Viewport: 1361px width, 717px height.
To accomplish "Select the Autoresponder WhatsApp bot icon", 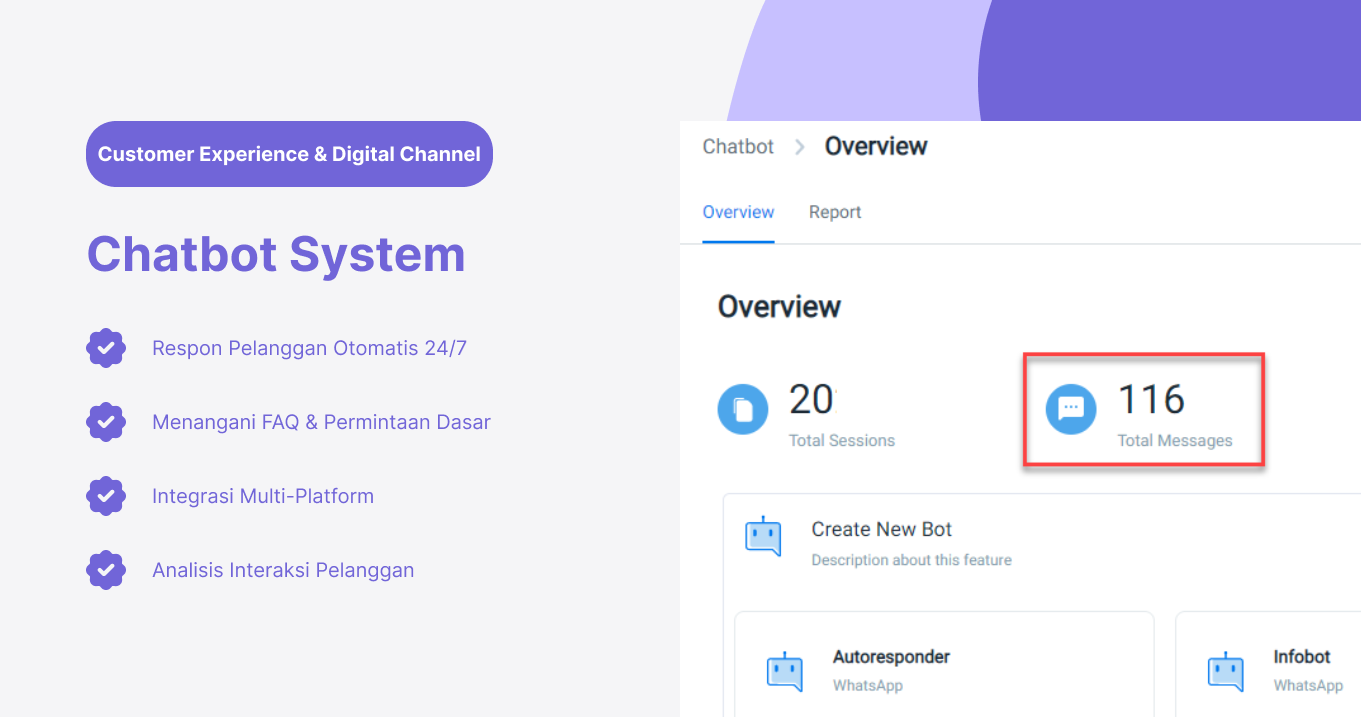I will coord(786,670).
